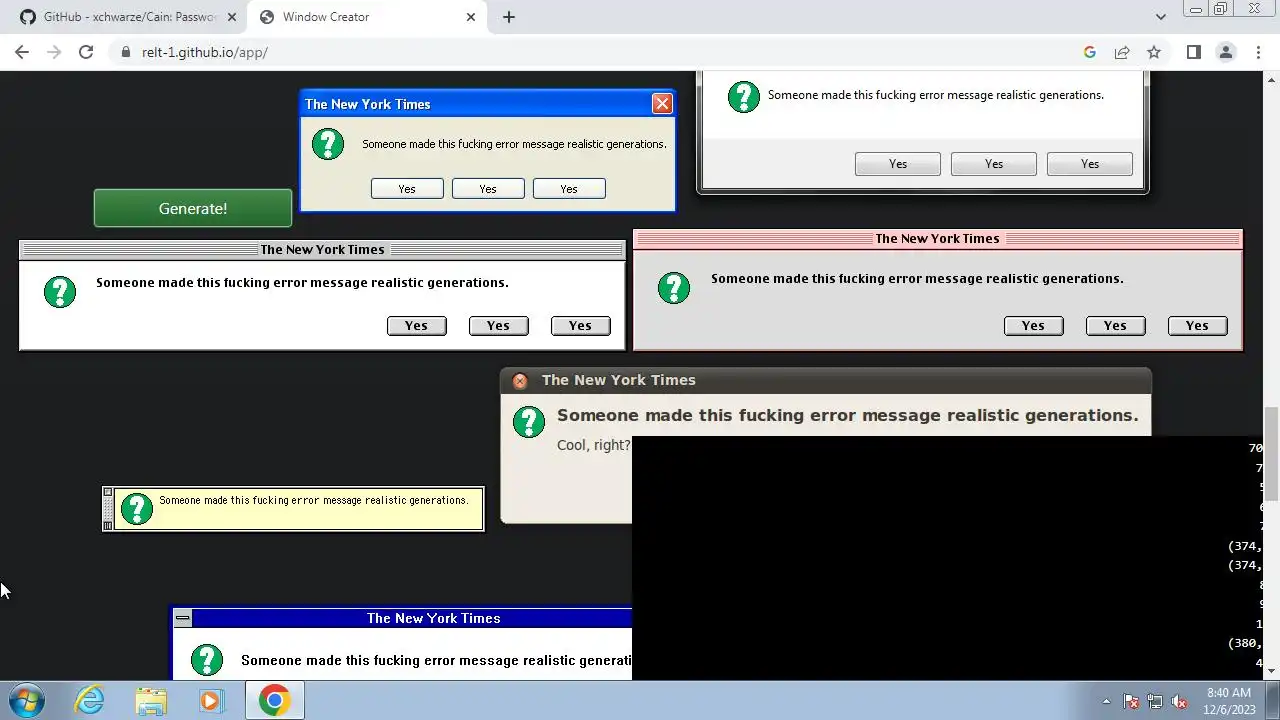The width and height of the screenshot is (1280, 720).
Task: Close the blue XP-style New York Times dialog
Action: click(662, 104)
